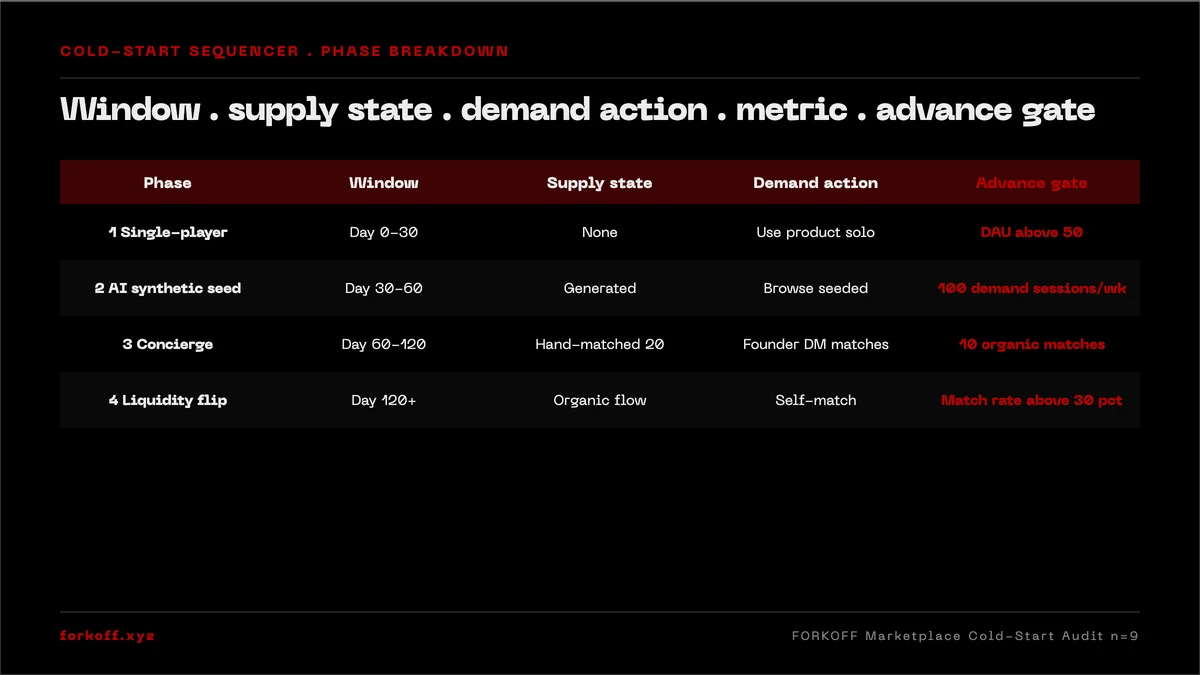Viewport: 1200px width, 675px height.
Task: Select the '1 Single-player' phase cell
Action: [x=168, y=232]
